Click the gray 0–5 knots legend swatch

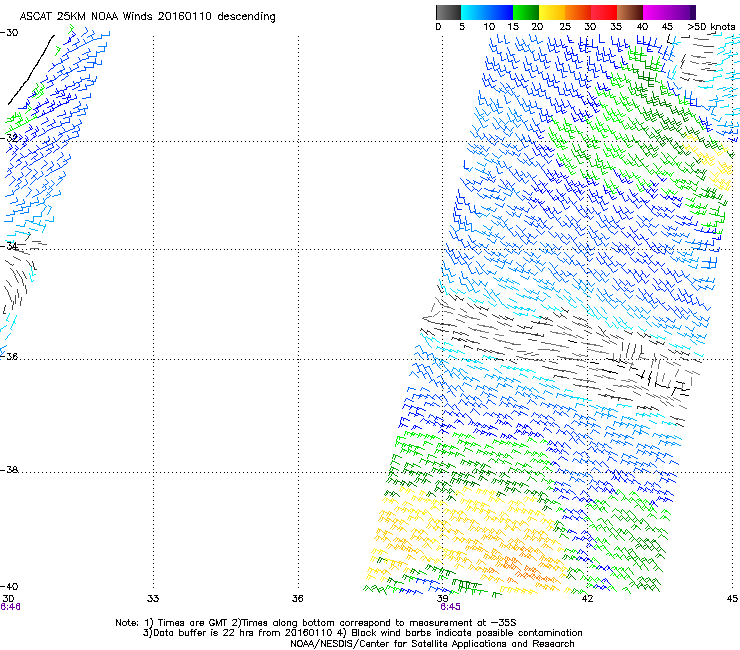tap(448, 12)
